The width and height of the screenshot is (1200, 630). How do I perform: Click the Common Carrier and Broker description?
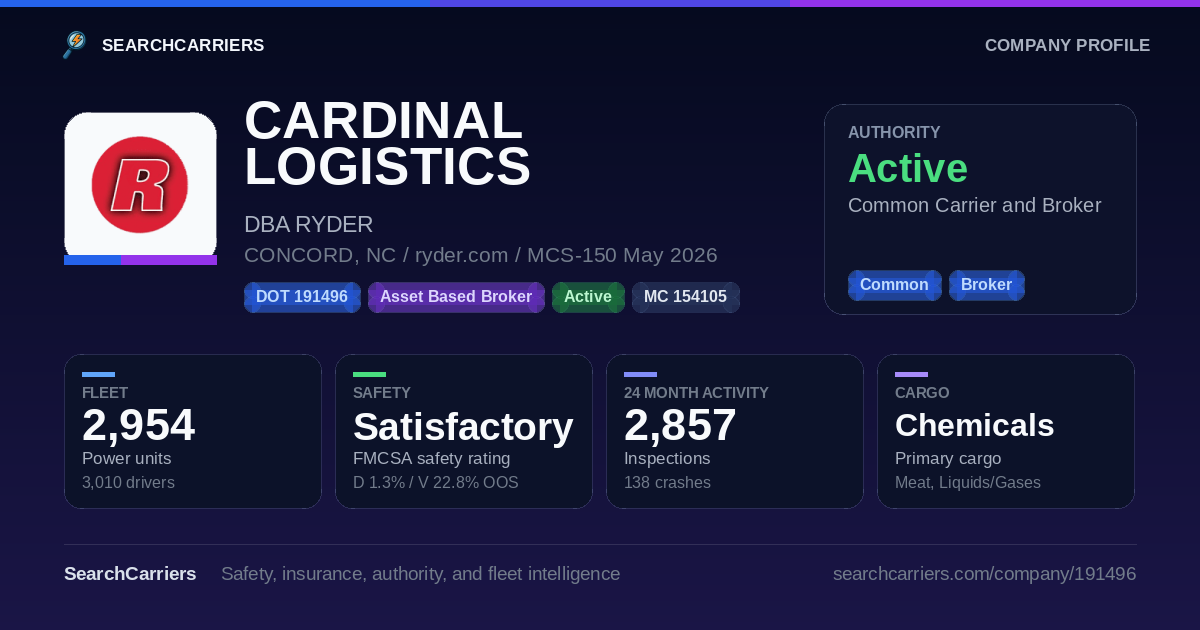click(974, 205)
